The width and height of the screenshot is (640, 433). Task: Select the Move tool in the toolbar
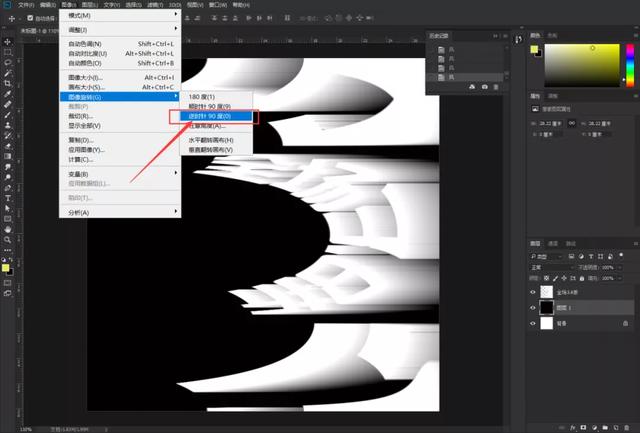8,41
